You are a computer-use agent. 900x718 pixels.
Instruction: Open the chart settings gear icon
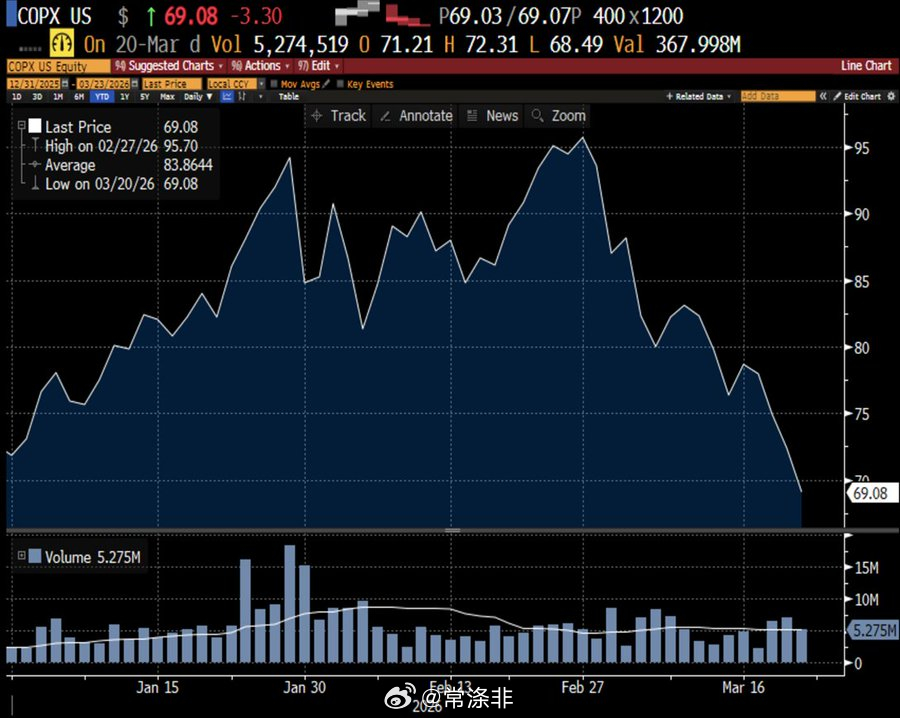pos(892,96)
